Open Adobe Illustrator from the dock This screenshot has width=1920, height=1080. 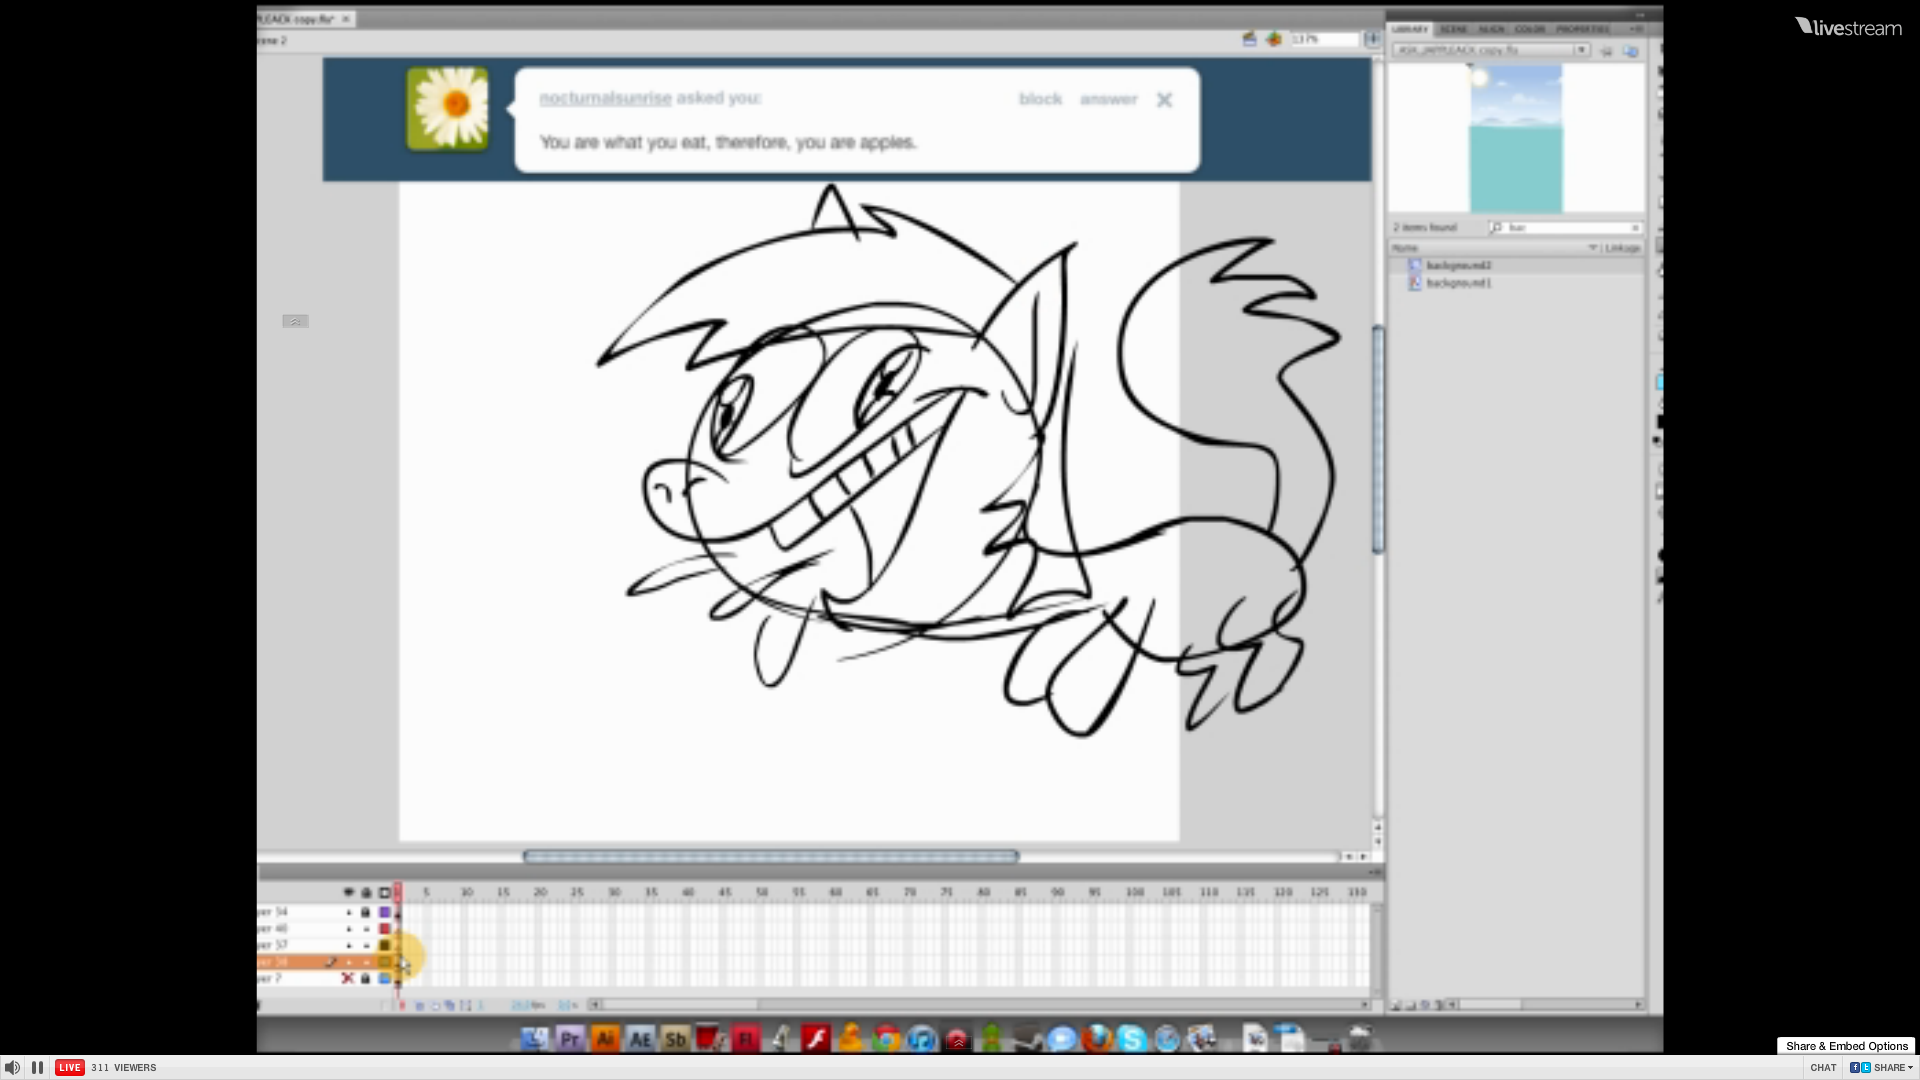point(605,1039)
